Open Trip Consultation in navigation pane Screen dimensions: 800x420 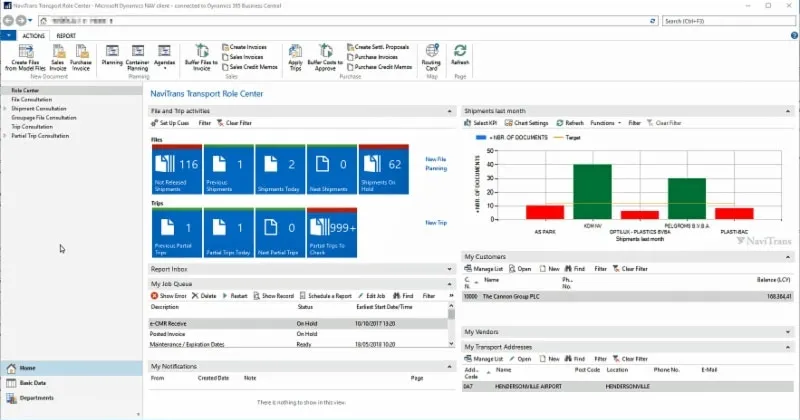pos(32,127)
